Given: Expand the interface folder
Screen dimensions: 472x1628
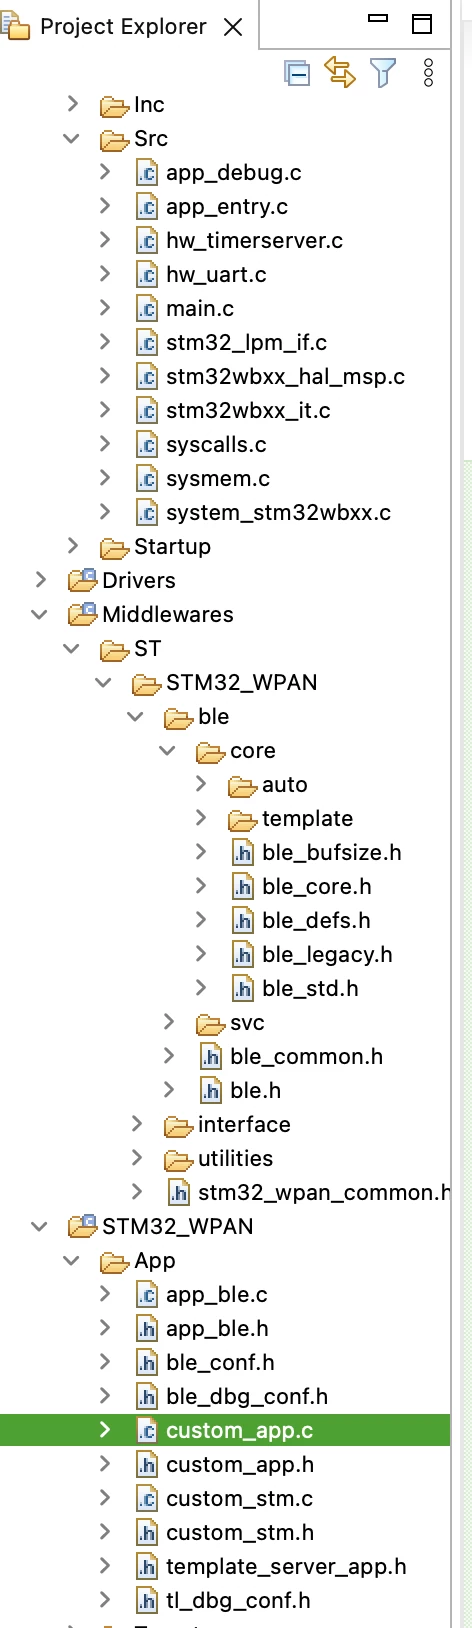Looking at the screenshot, I should click(136, 1123).
